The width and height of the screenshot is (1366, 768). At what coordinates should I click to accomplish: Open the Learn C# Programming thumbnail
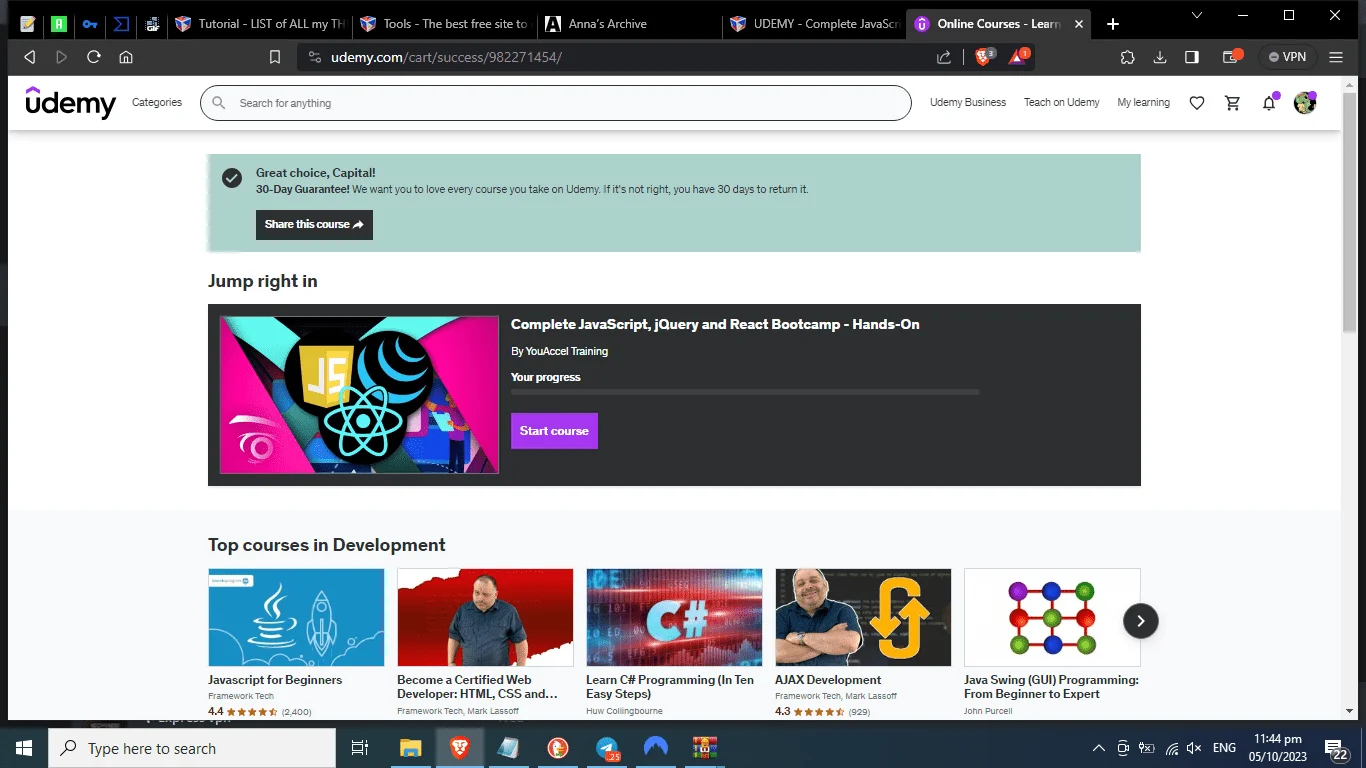674,617
